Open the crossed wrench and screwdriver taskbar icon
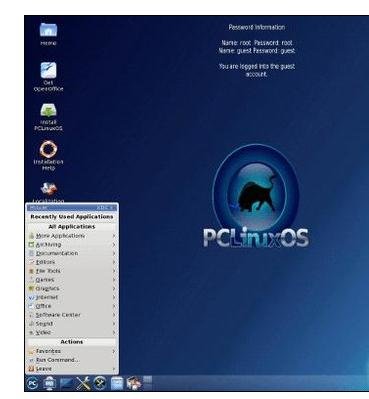Screen dimensions: 369x399 point(83,383)
